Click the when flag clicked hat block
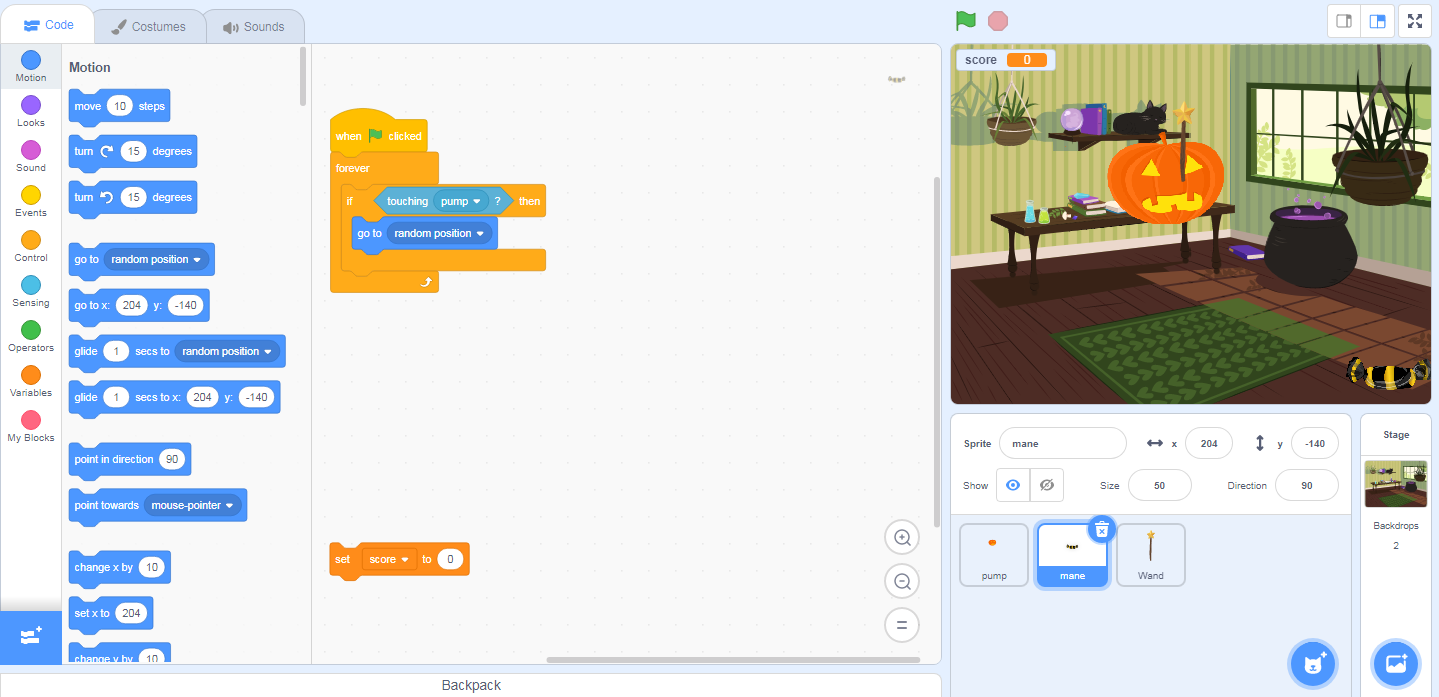This screenshot has width=1439, height=697. [379, 134]
